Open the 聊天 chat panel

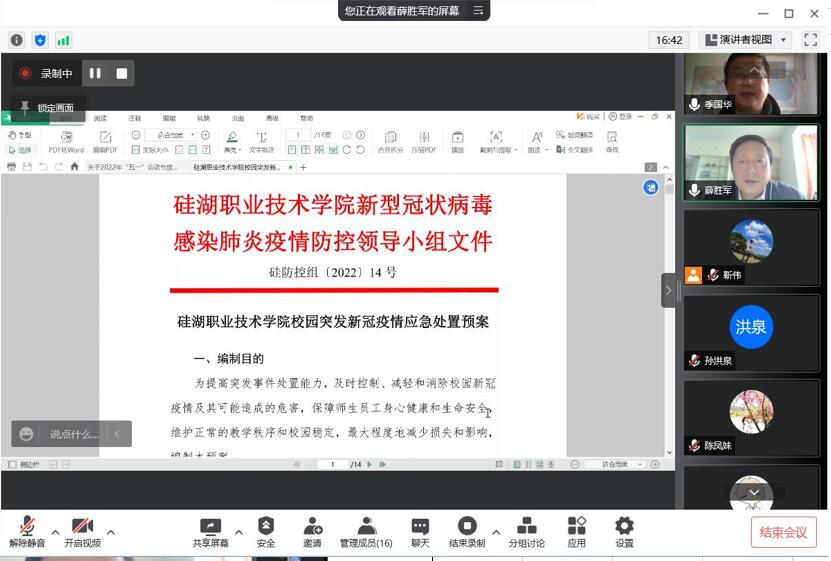420,532
